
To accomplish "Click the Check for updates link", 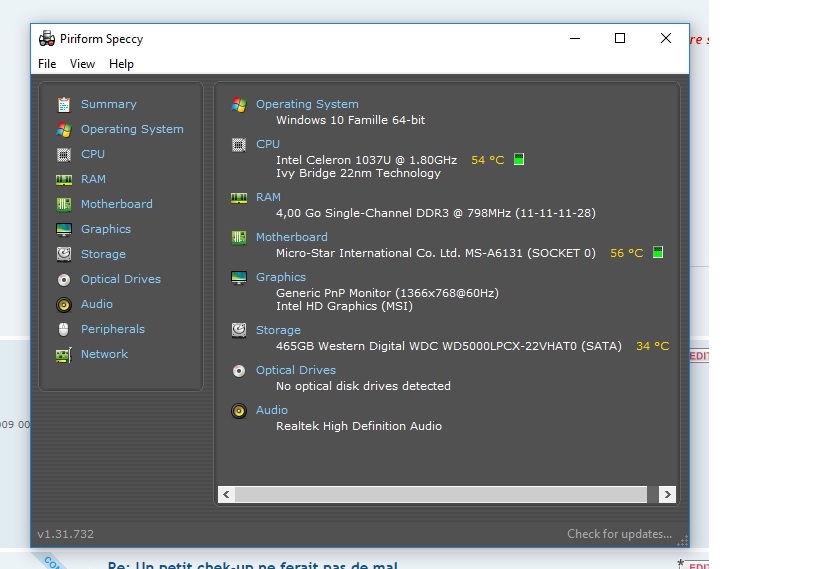I will click(619, 534).
